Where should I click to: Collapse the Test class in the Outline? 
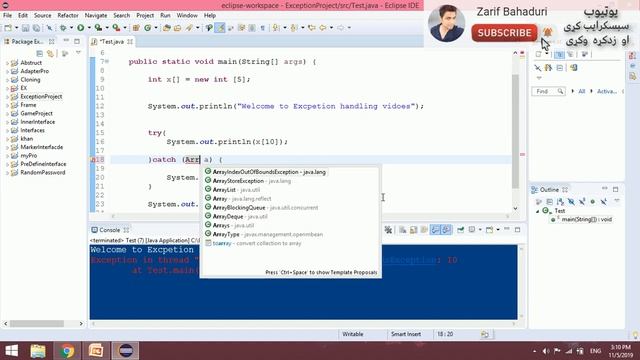[x=538, y=211]
